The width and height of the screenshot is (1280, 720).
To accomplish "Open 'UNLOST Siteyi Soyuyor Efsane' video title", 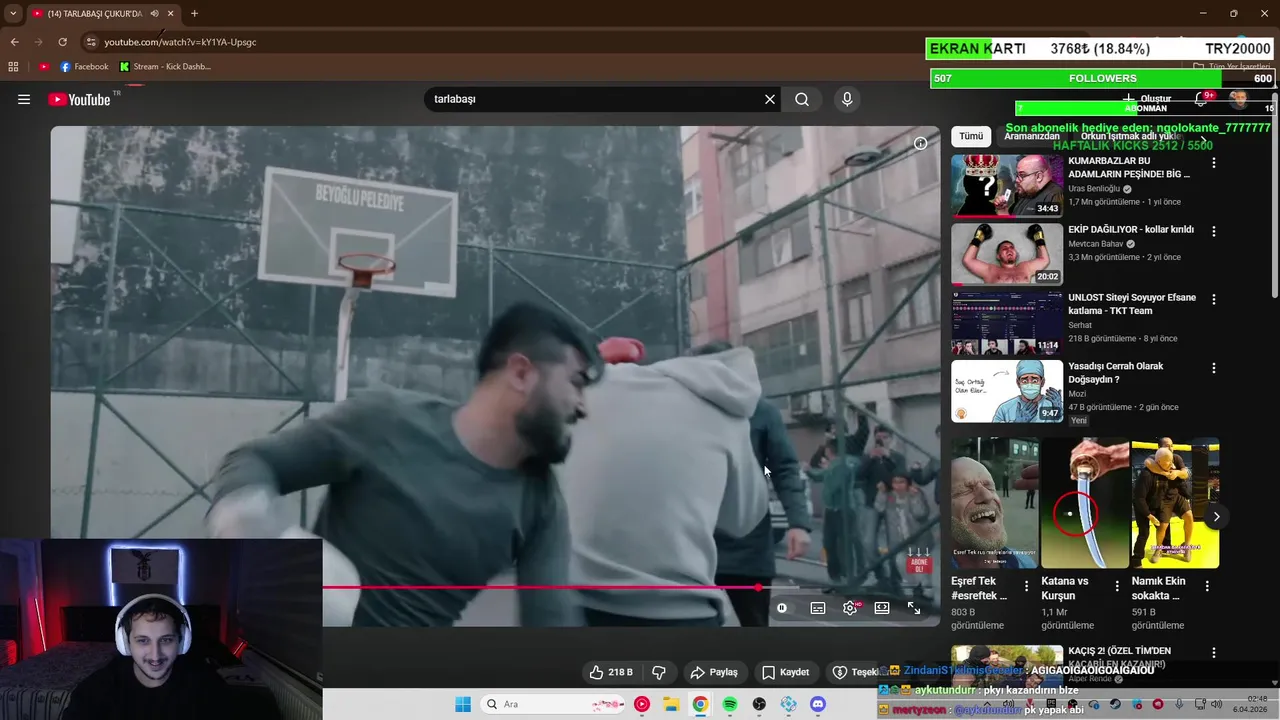I will click(x=1131, y=304).
